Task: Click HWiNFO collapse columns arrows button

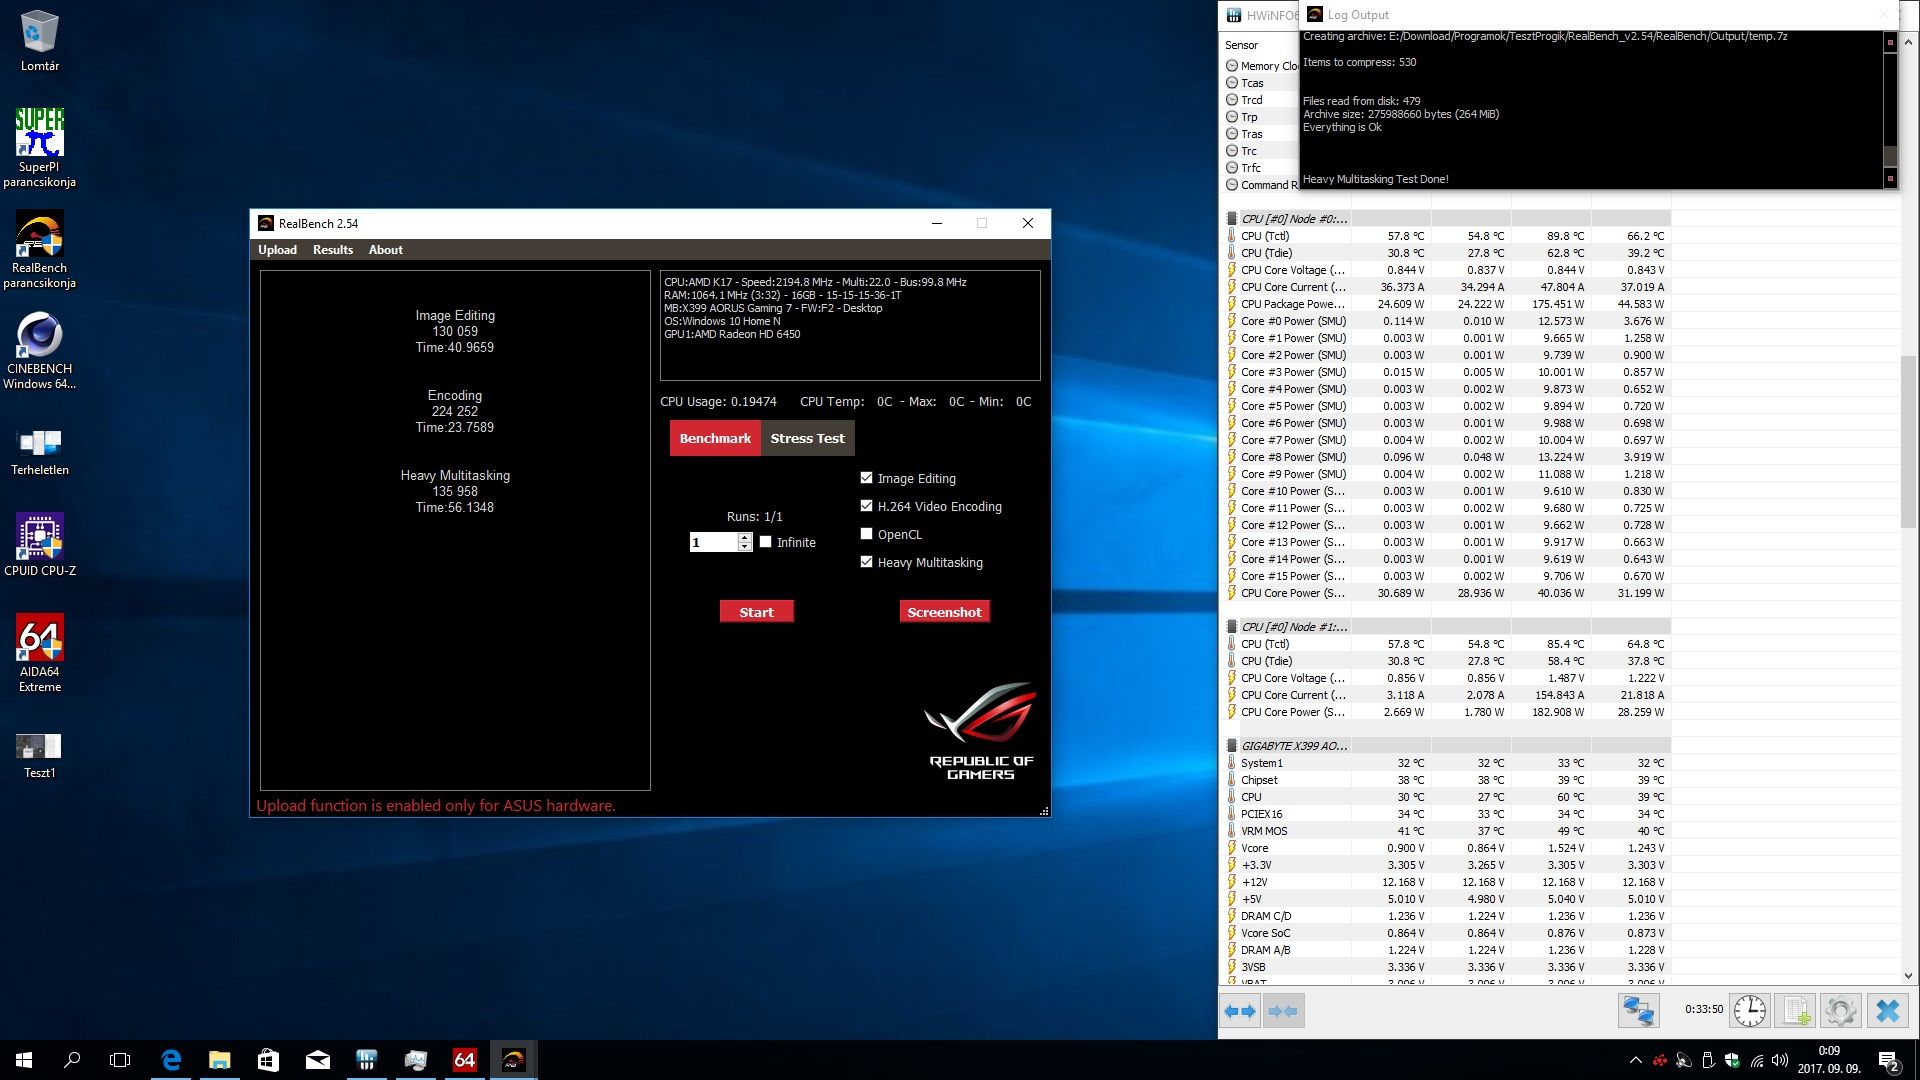Action: [x=1283, y=1011]
